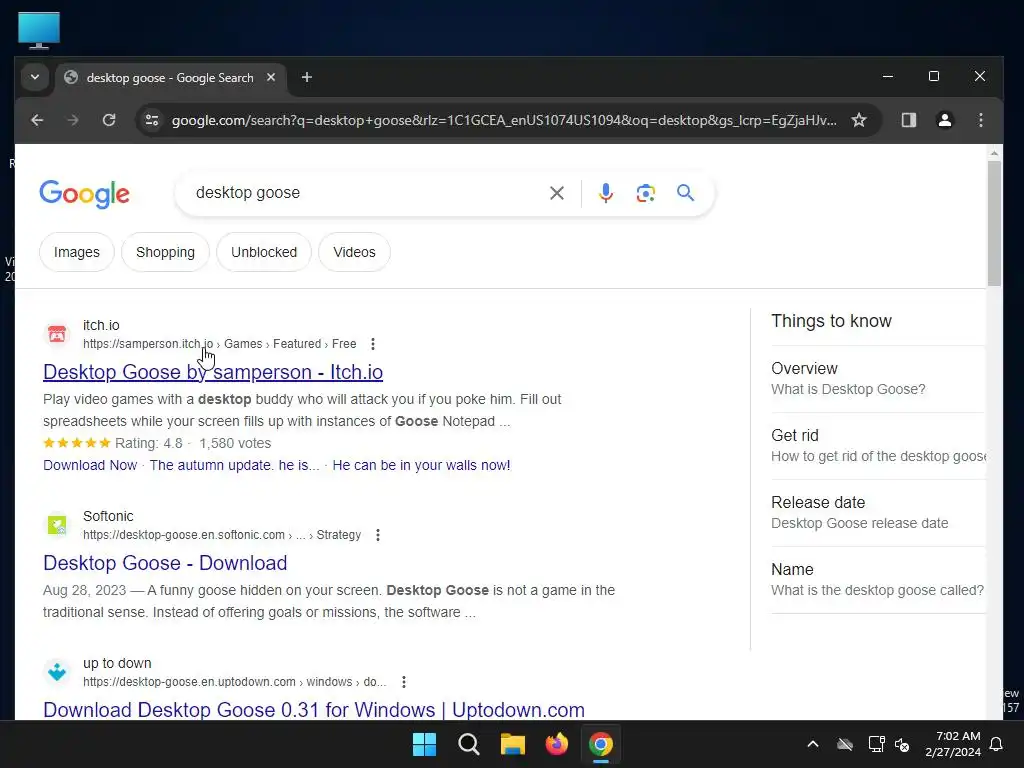
Task: Go to Google homepage via logo
Action: 84,194
